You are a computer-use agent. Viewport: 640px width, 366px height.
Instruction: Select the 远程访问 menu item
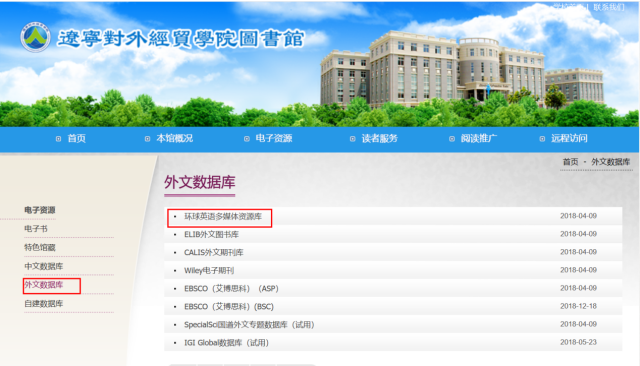[x=569, y=139]
